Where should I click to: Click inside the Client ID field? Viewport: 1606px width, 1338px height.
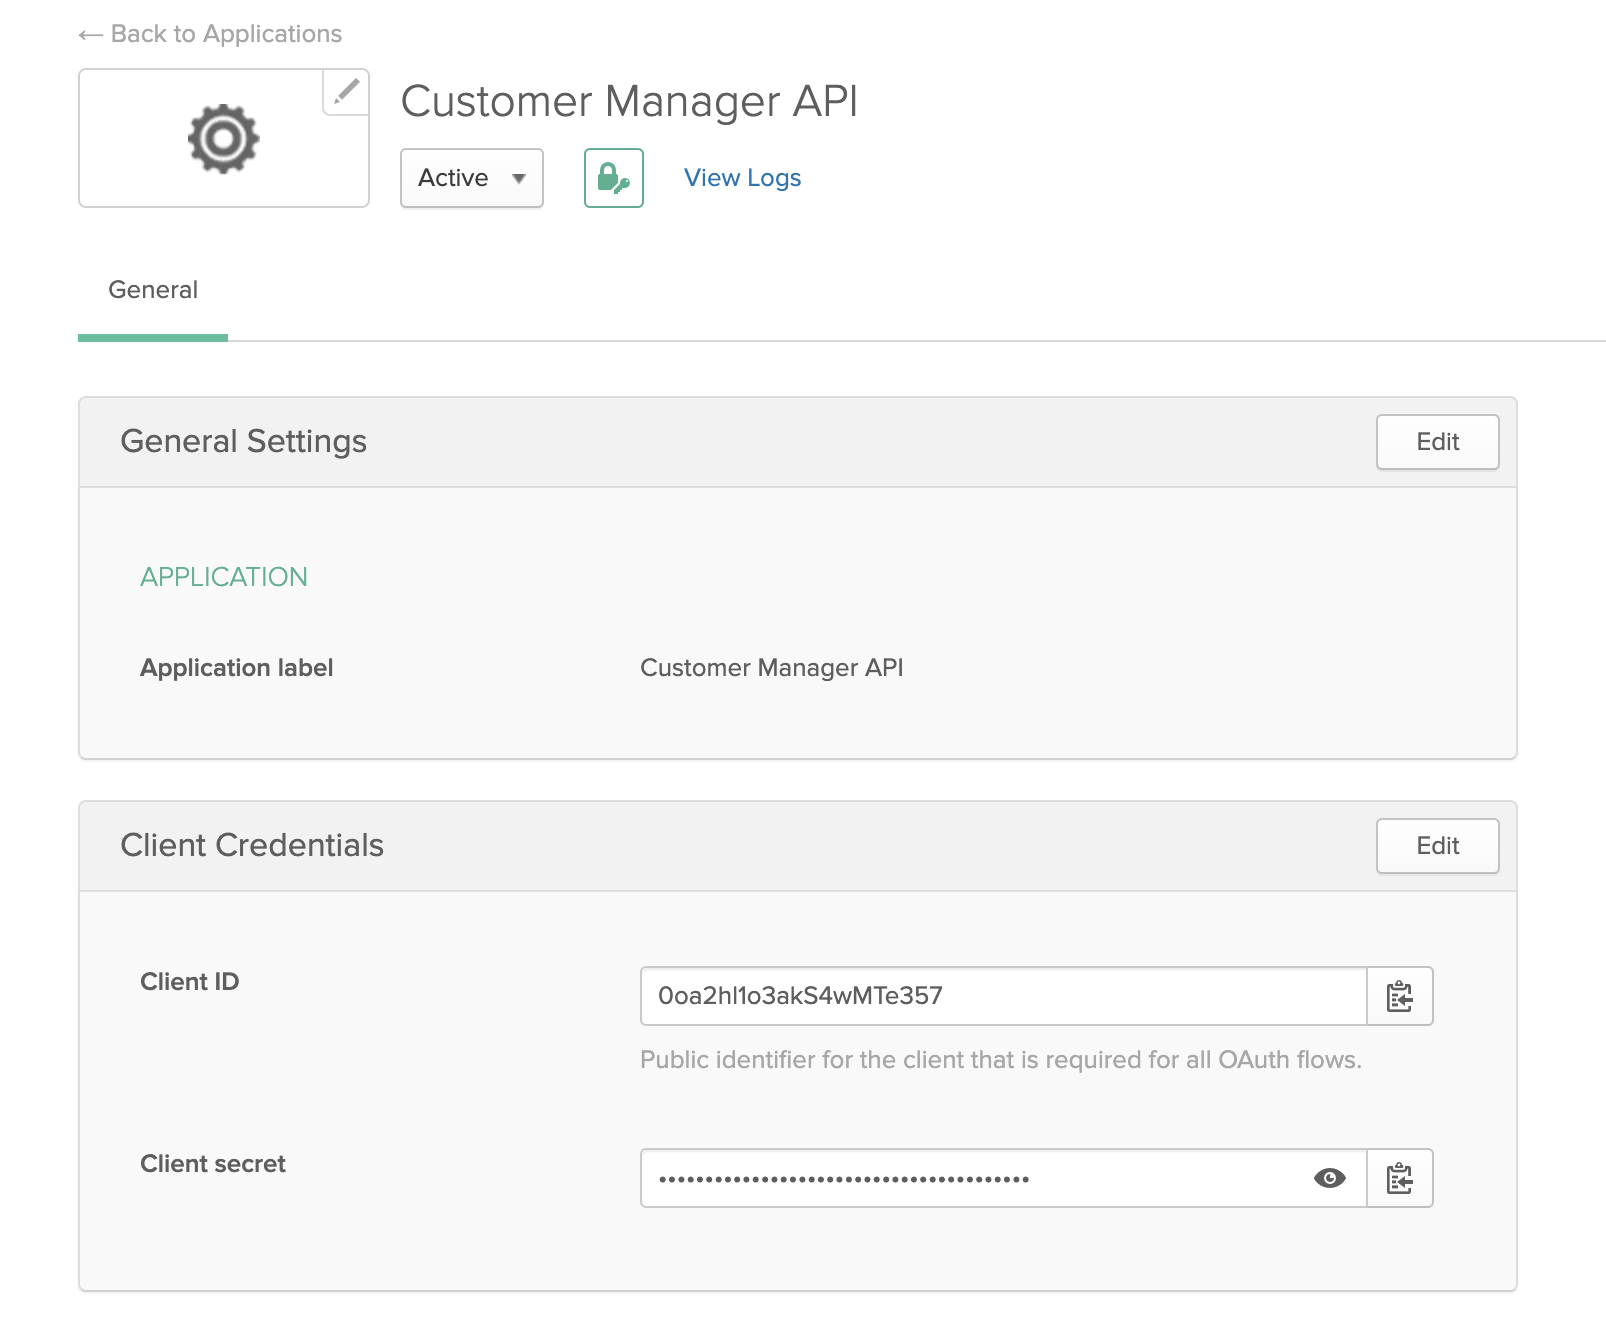pyautogui.click(x=1000, y=996)
